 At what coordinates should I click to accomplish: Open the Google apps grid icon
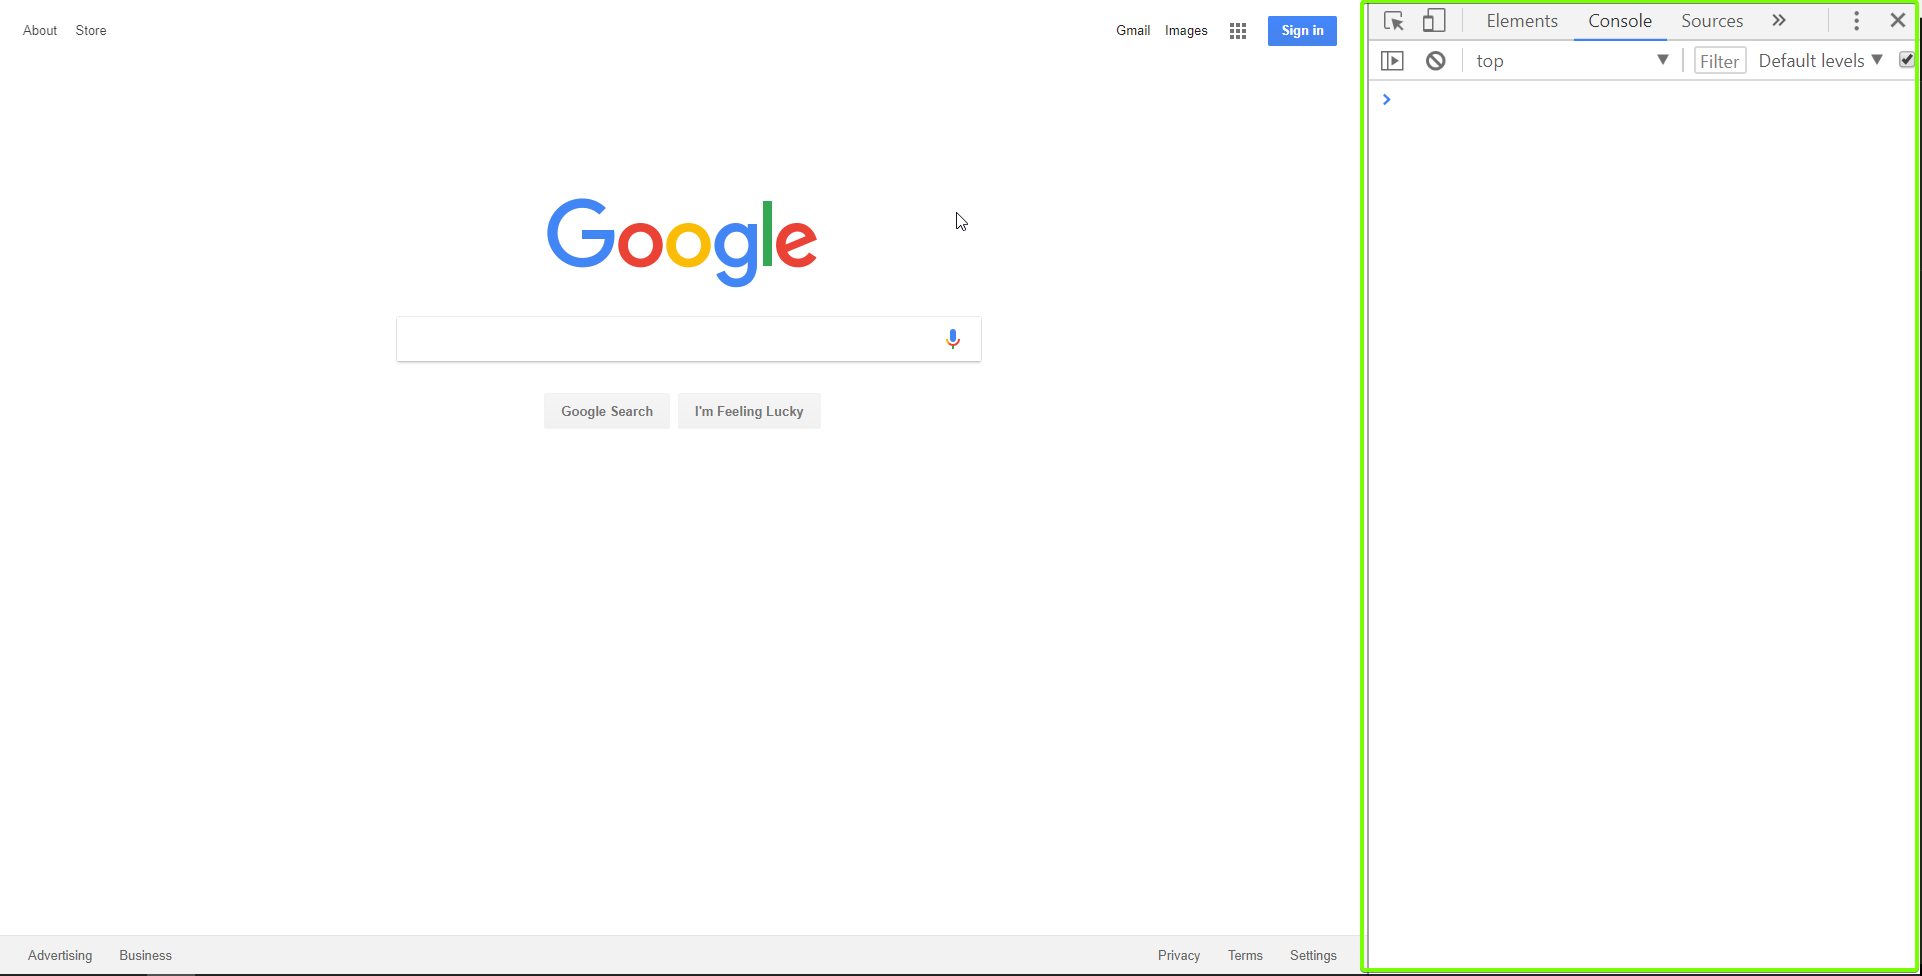coord(1238,31)
